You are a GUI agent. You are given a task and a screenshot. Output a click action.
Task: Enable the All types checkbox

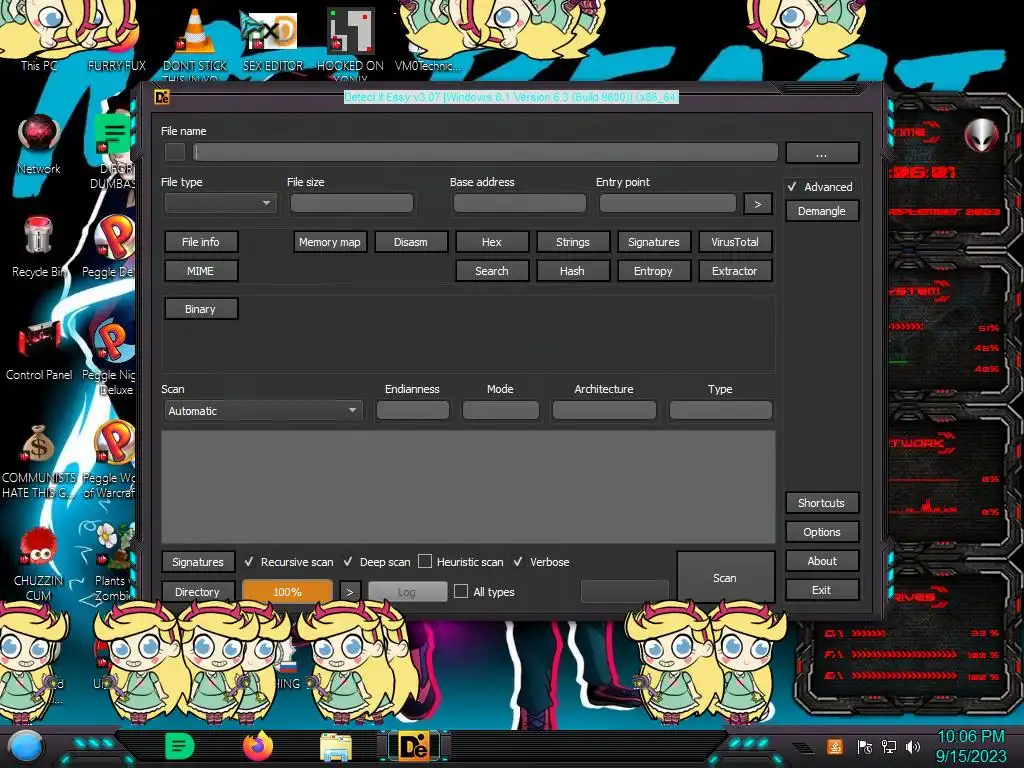point(461,592)
